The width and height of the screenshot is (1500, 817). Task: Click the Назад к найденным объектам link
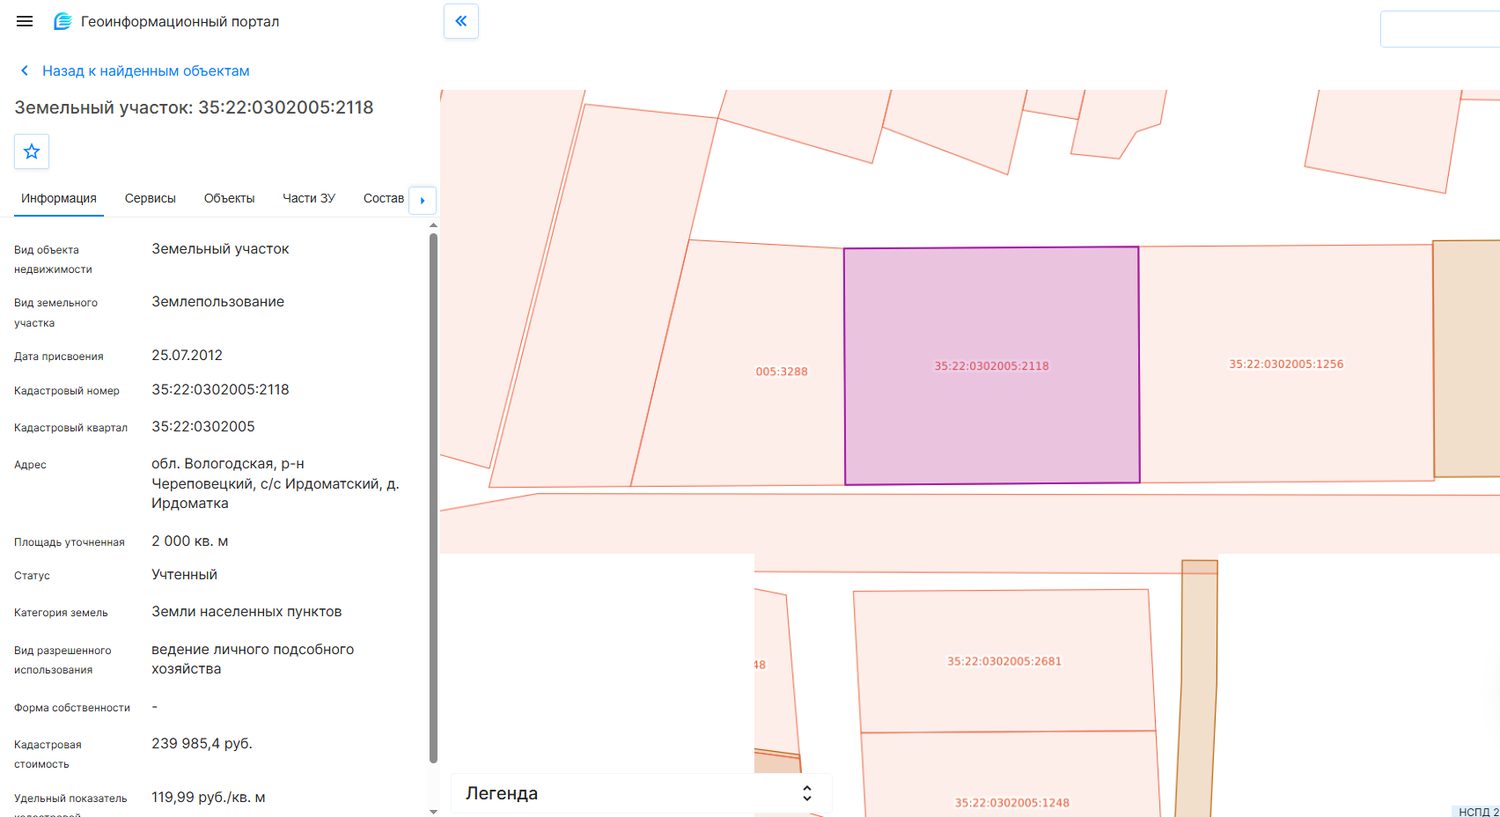tap(146, 71)
